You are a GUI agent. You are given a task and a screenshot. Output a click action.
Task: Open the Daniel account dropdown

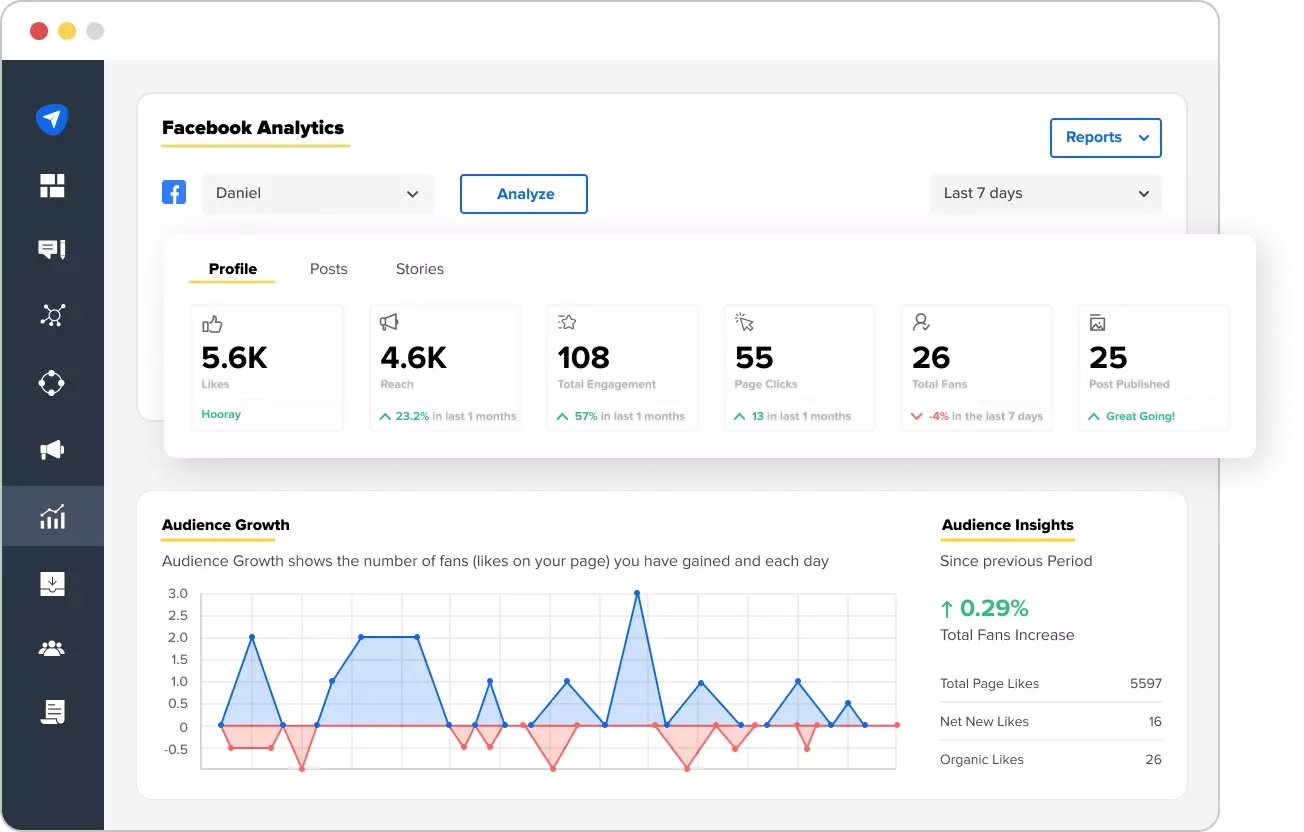(x=317, y=193)
